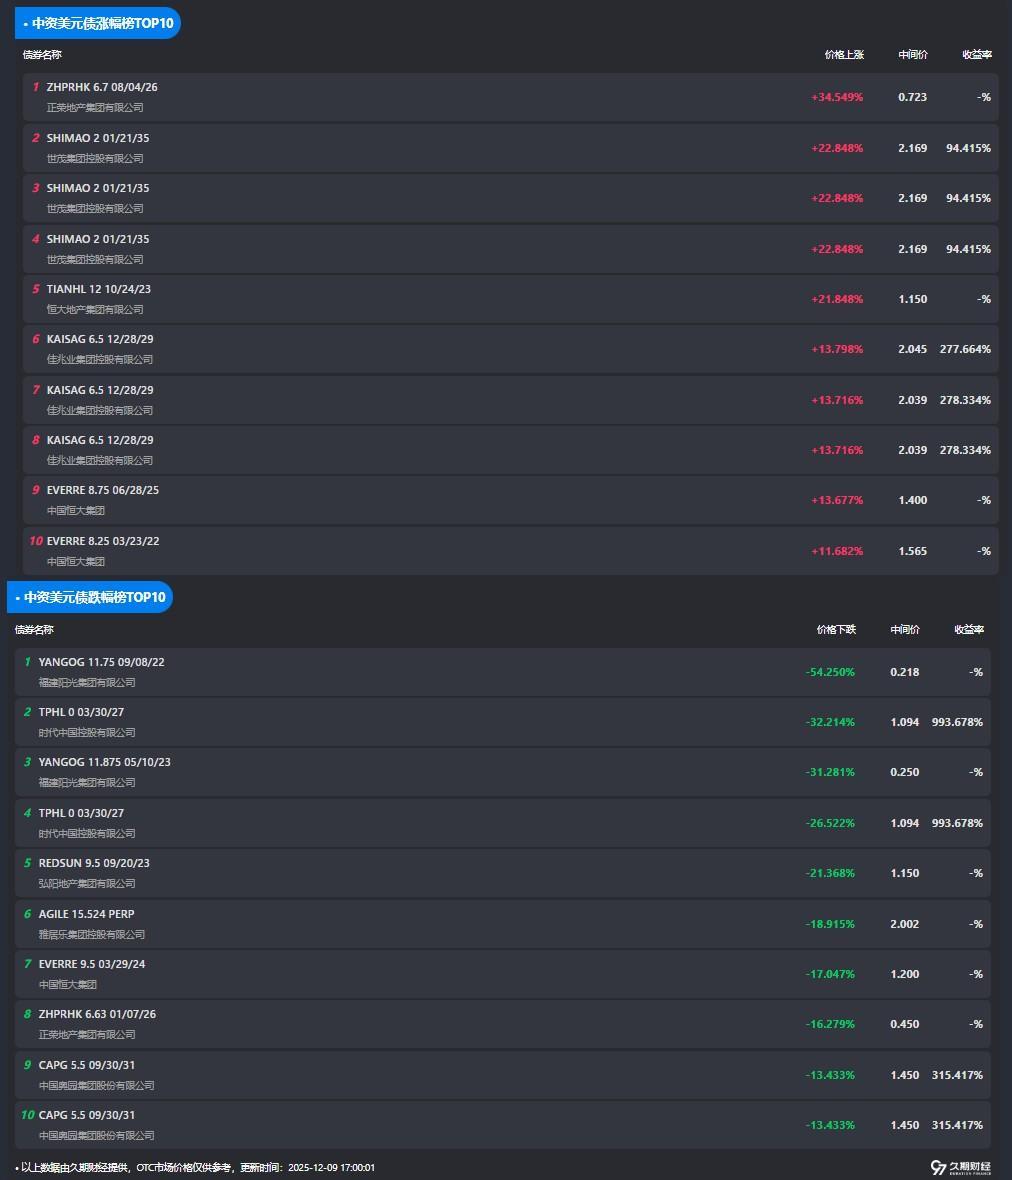
Task: Click the -54.250% price drop value
Action: pos(830,672)
